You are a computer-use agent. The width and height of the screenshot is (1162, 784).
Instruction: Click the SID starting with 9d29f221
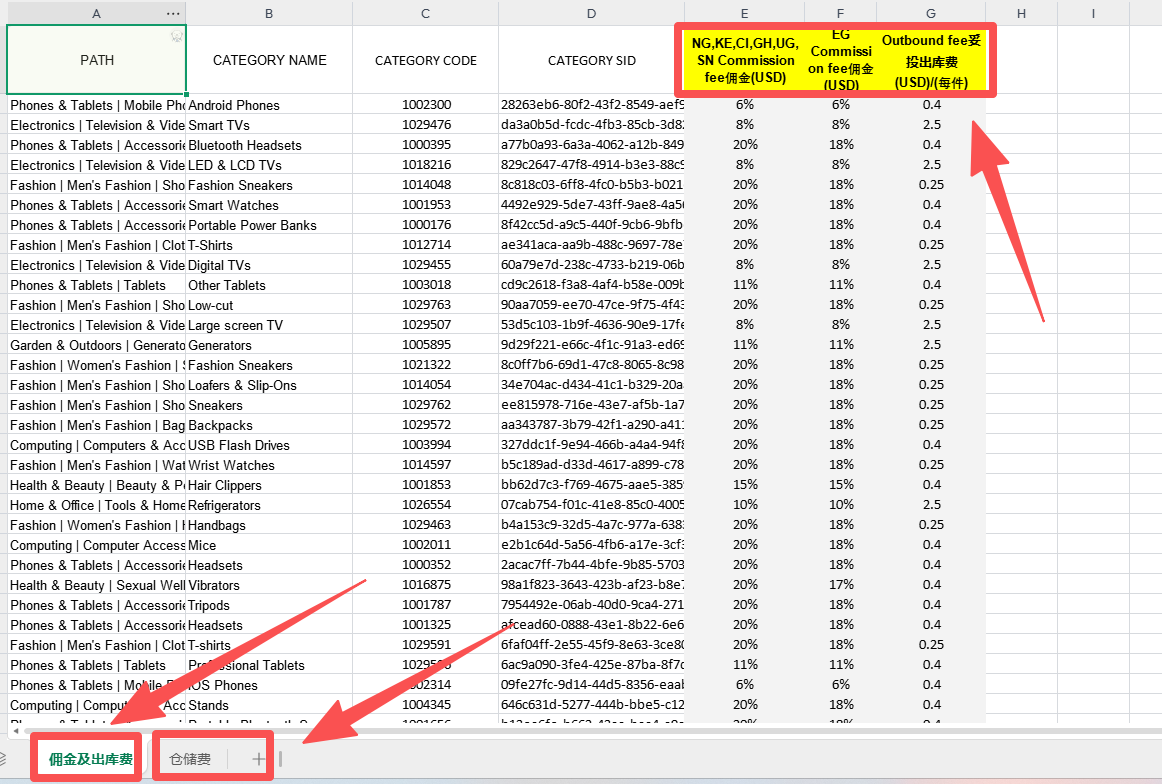pyautogui.click(x=591, y=345)
